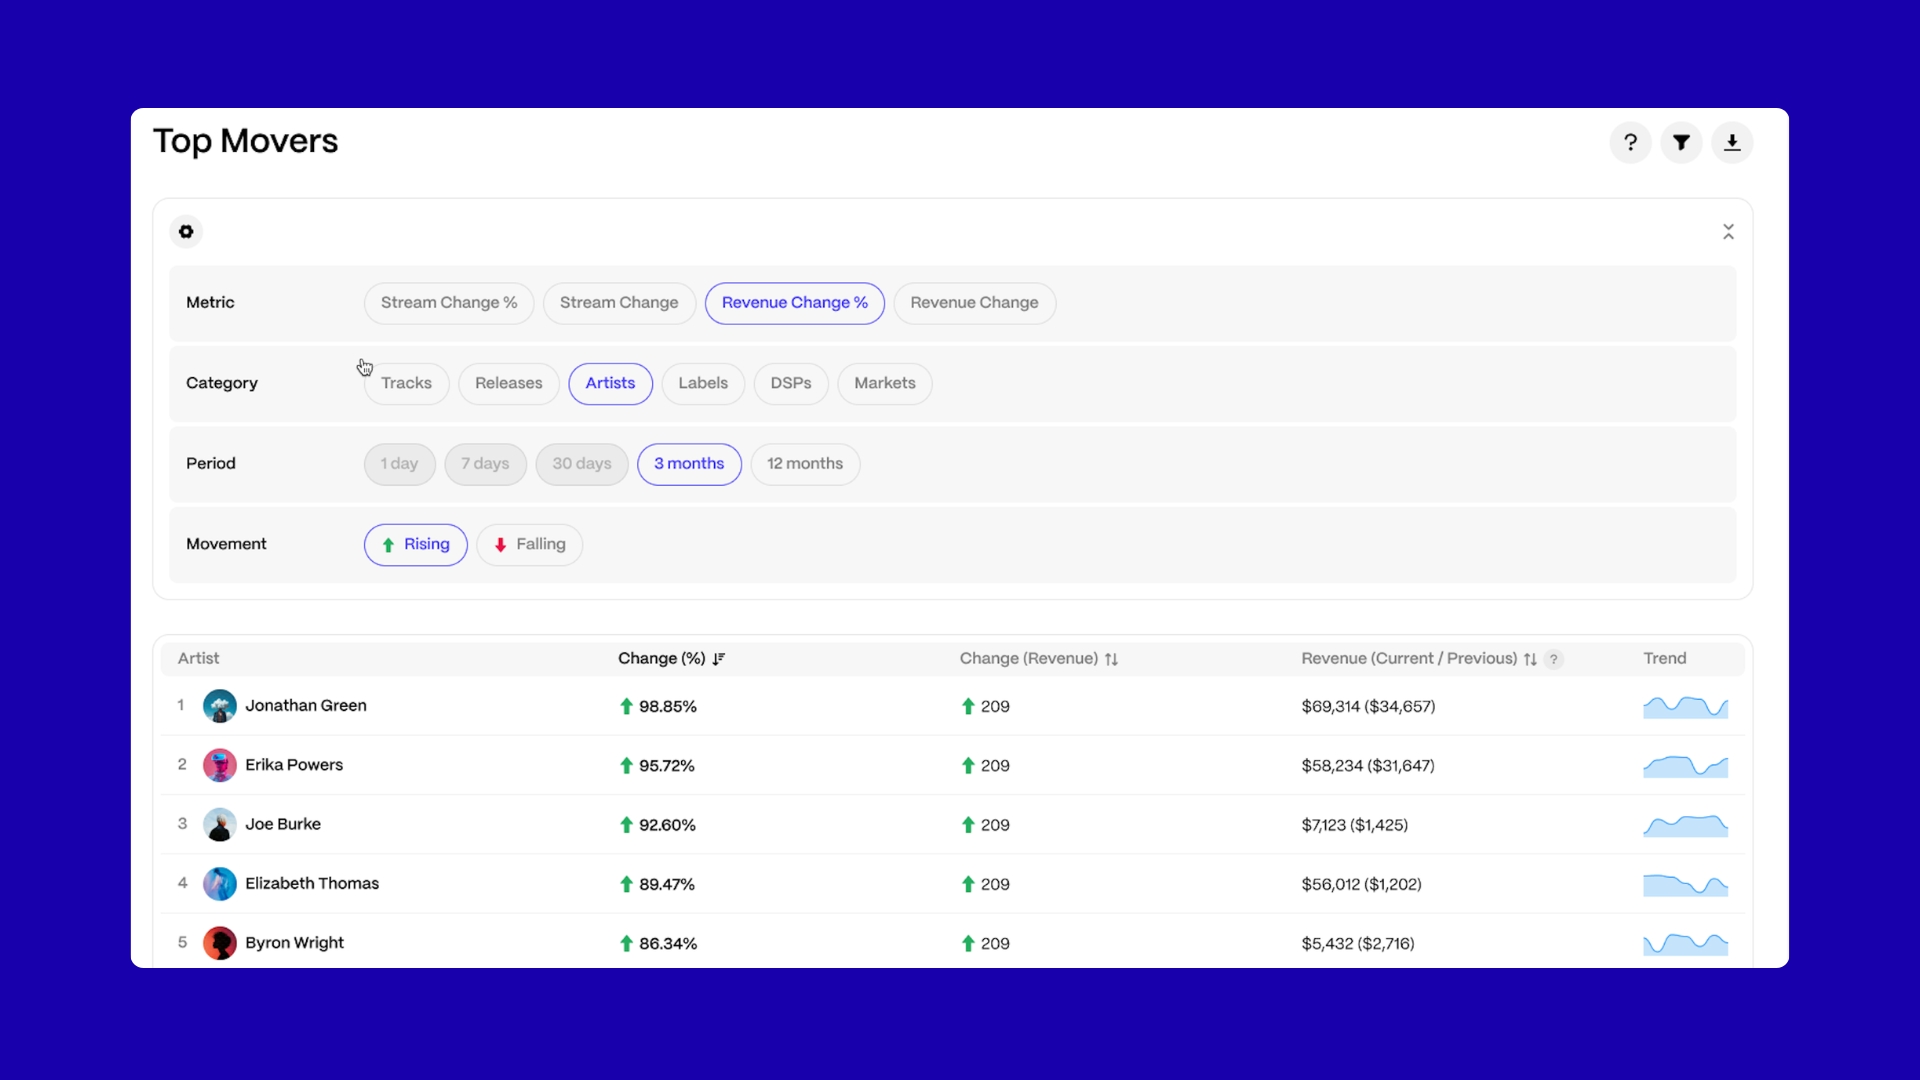Click the settings gear icon
Screen dimensions: 1920x1080
pos(186,232)
